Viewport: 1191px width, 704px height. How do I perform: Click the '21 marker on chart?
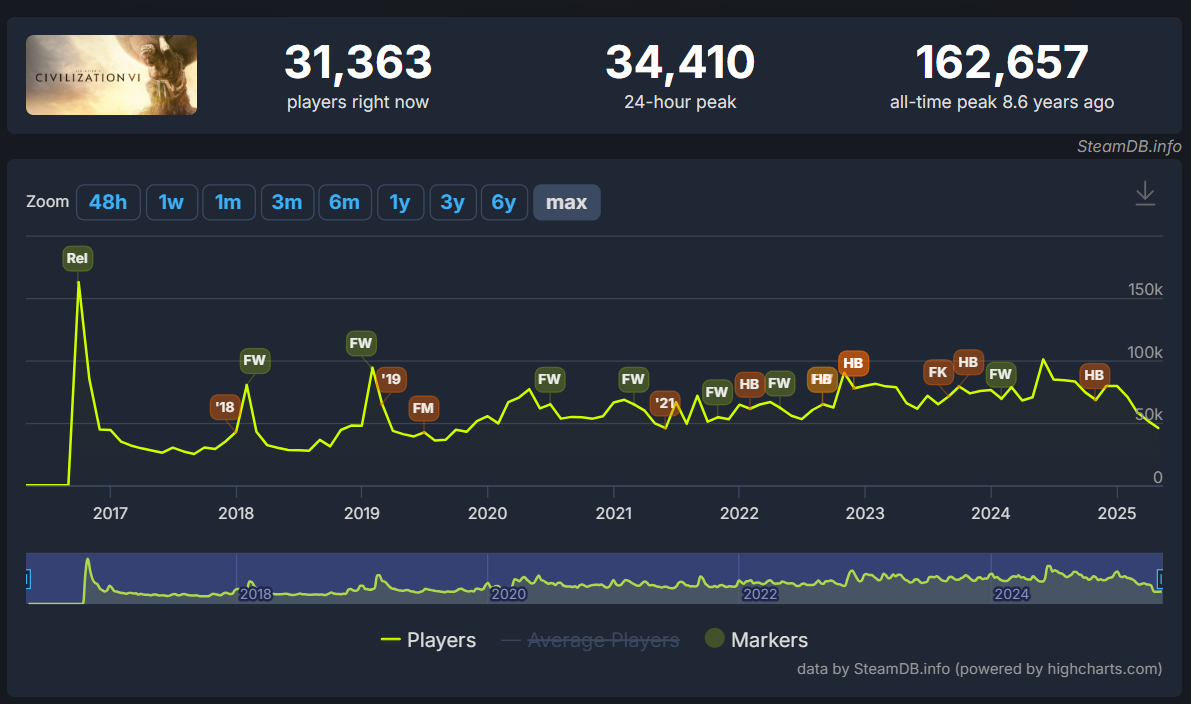pyautogui.click(x=665, y=403)
